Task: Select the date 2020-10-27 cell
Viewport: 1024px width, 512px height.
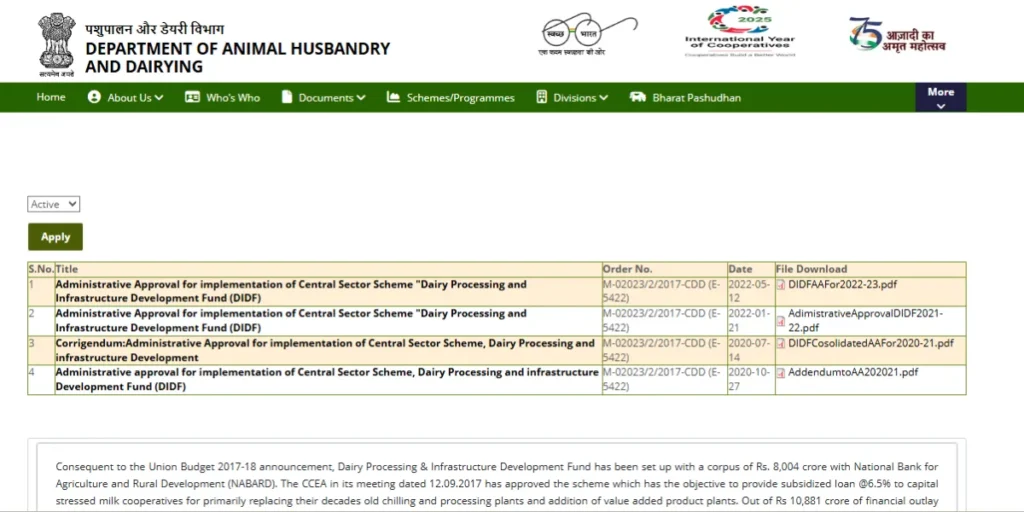Action: (x=750, y=379)
